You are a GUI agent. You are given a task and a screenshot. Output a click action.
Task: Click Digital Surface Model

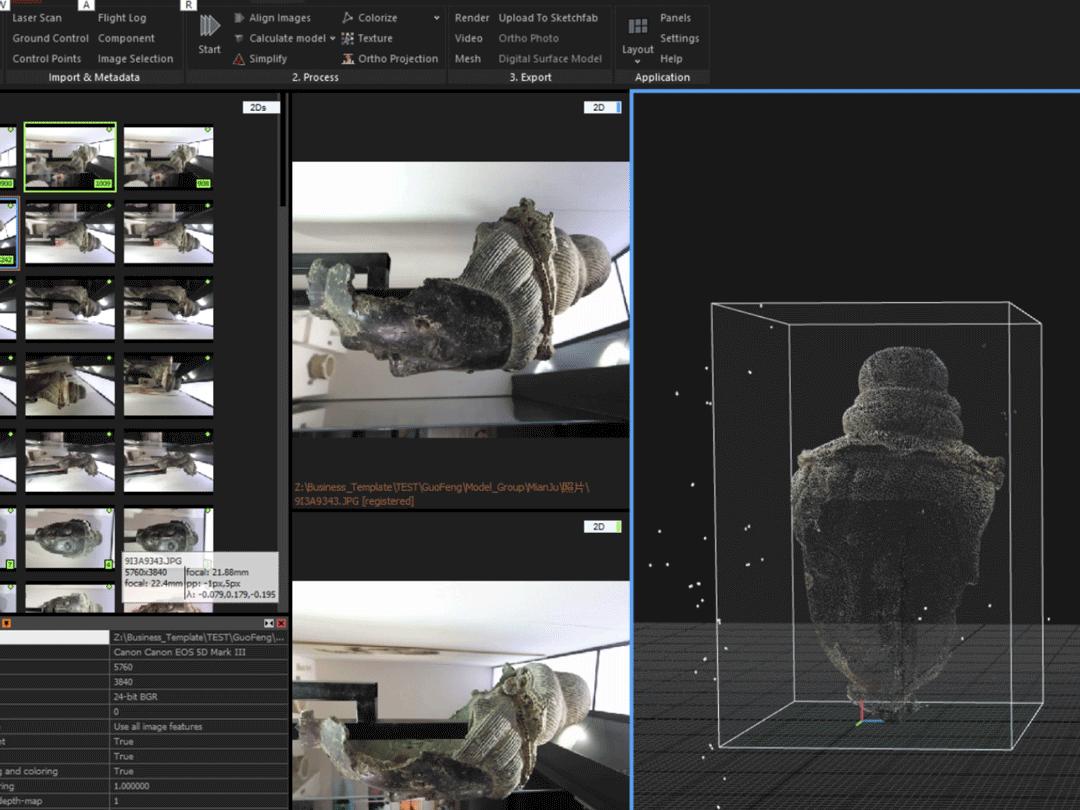550,59
